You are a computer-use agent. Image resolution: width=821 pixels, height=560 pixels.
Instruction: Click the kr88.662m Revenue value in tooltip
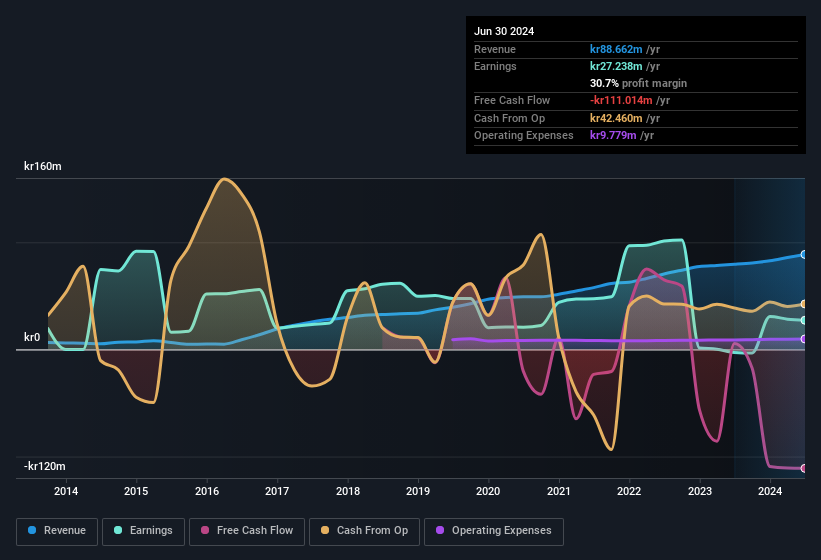624,49
